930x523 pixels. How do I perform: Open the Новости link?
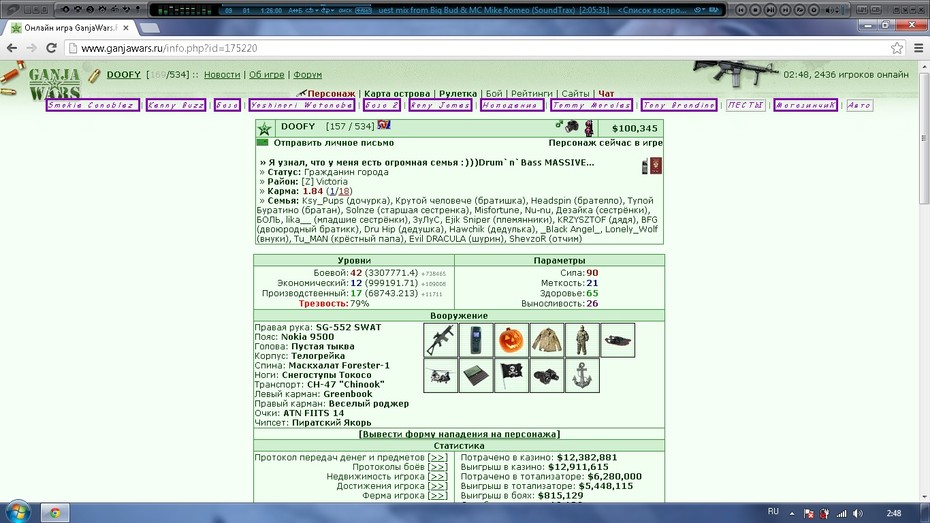pyautogui.click(x=222, y=75)
